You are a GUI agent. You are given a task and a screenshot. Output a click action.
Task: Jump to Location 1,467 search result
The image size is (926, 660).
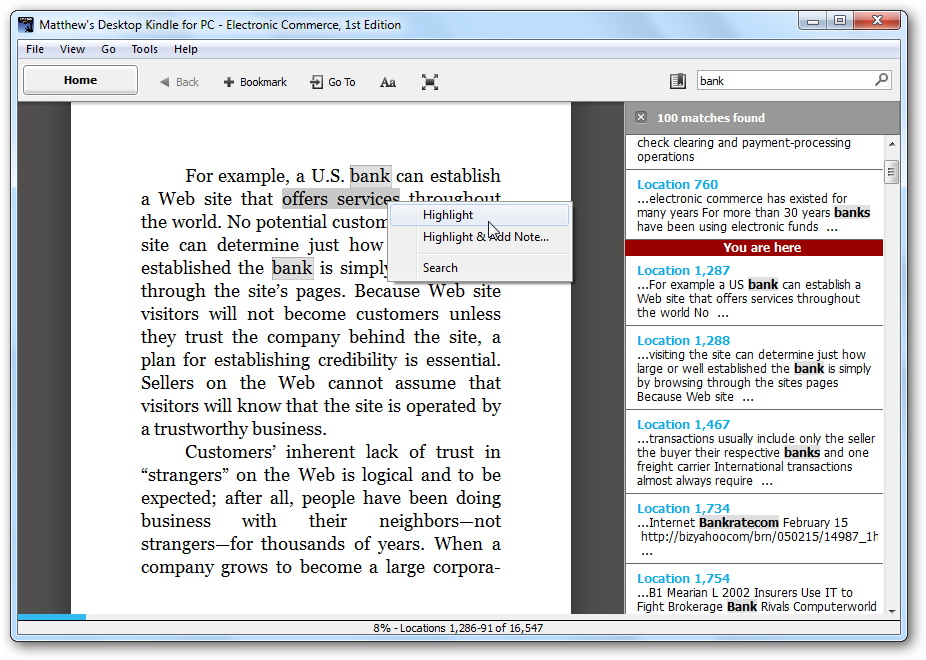(x=754, y=452)
